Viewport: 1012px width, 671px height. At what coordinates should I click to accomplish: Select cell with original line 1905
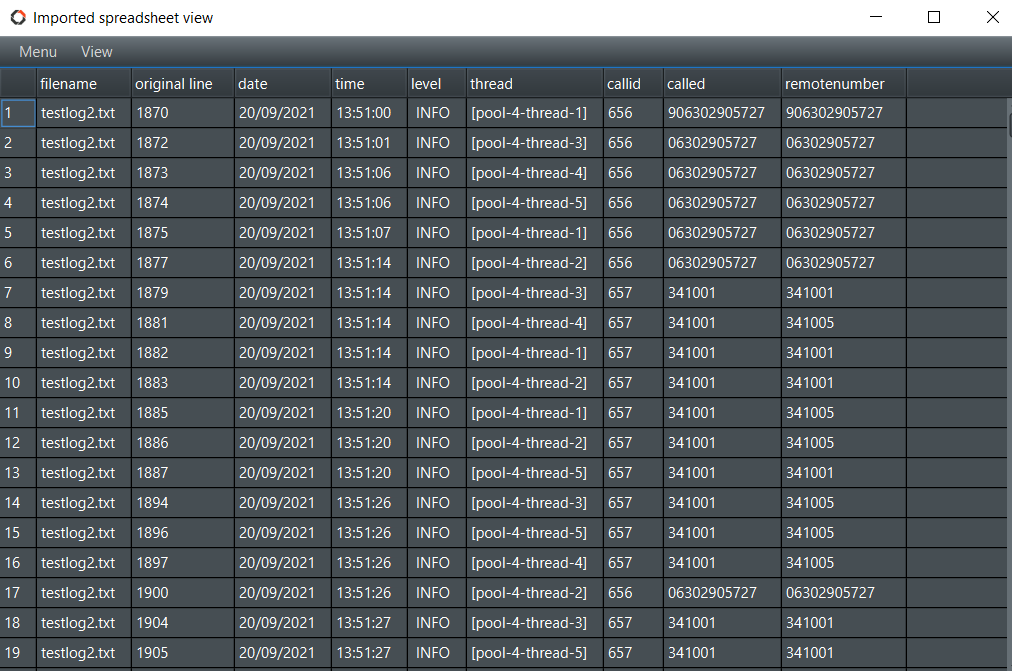coord(183,653)
